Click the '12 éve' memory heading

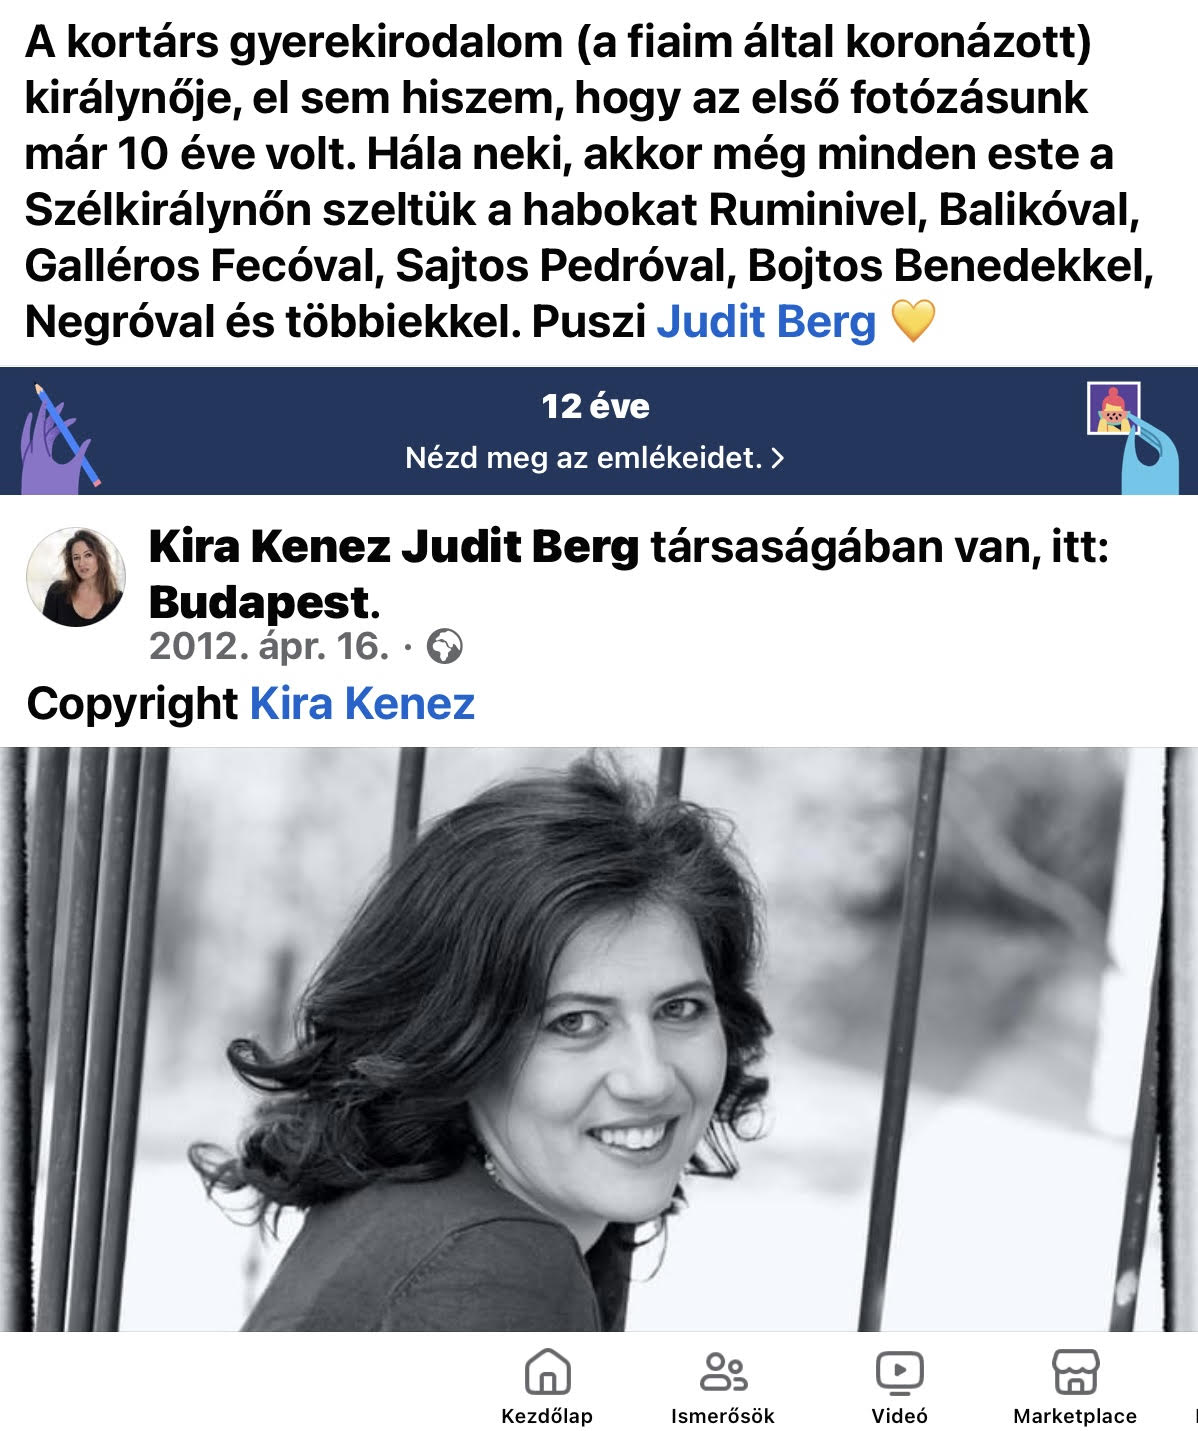tap(596, 406)
